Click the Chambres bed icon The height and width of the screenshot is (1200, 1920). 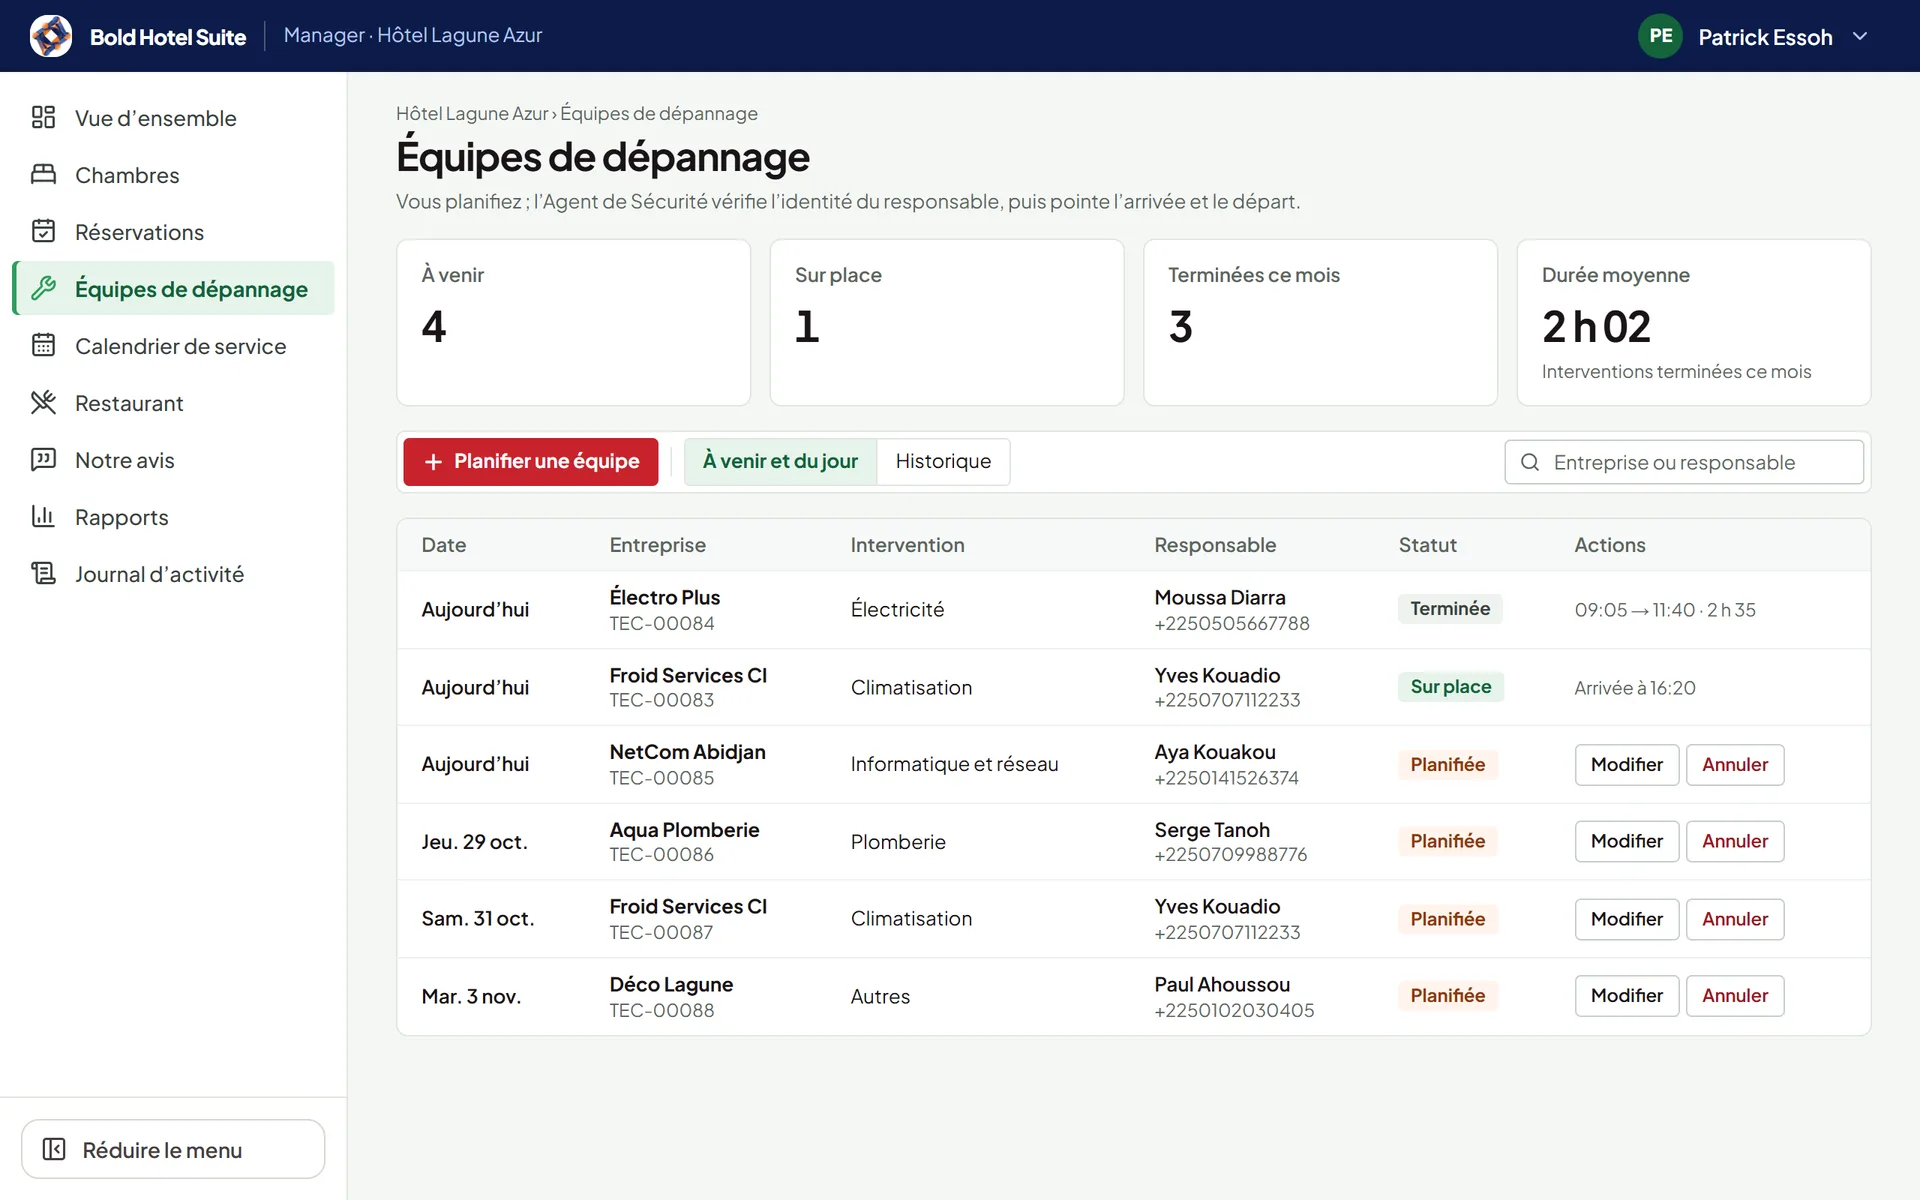point(43,174)
